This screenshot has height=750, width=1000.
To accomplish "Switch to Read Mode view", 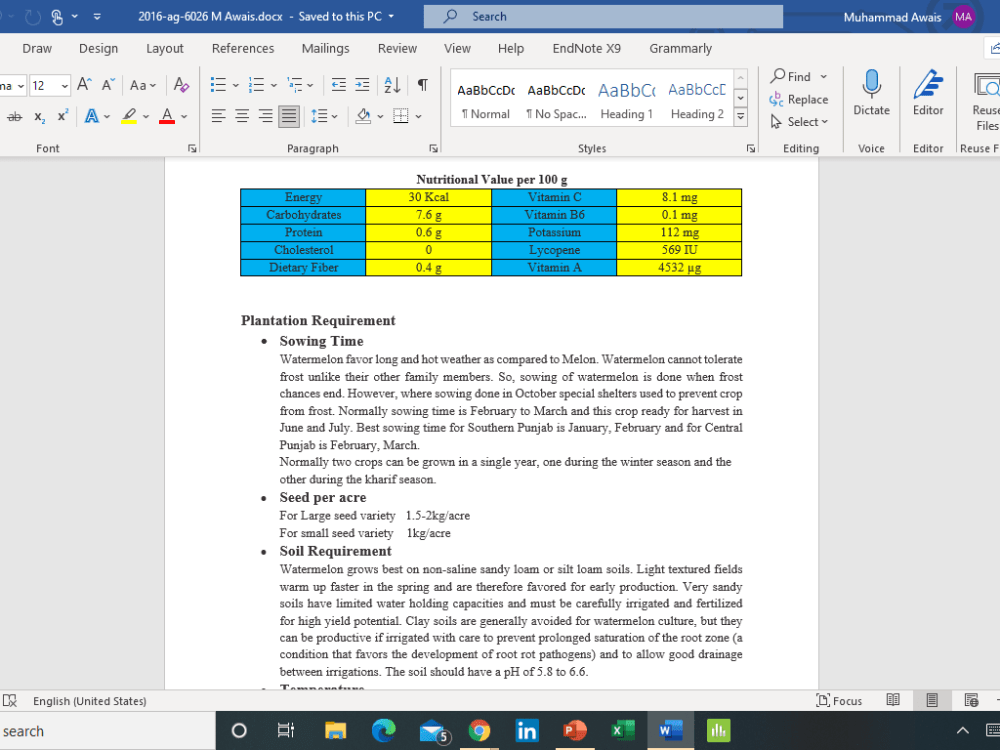I will 893,700.
